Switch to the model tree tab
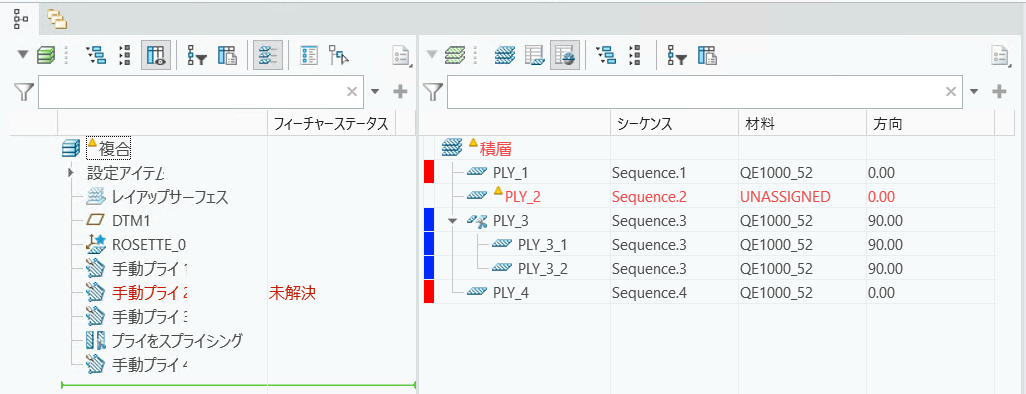 pyautogui.click(x=20, y=20)
